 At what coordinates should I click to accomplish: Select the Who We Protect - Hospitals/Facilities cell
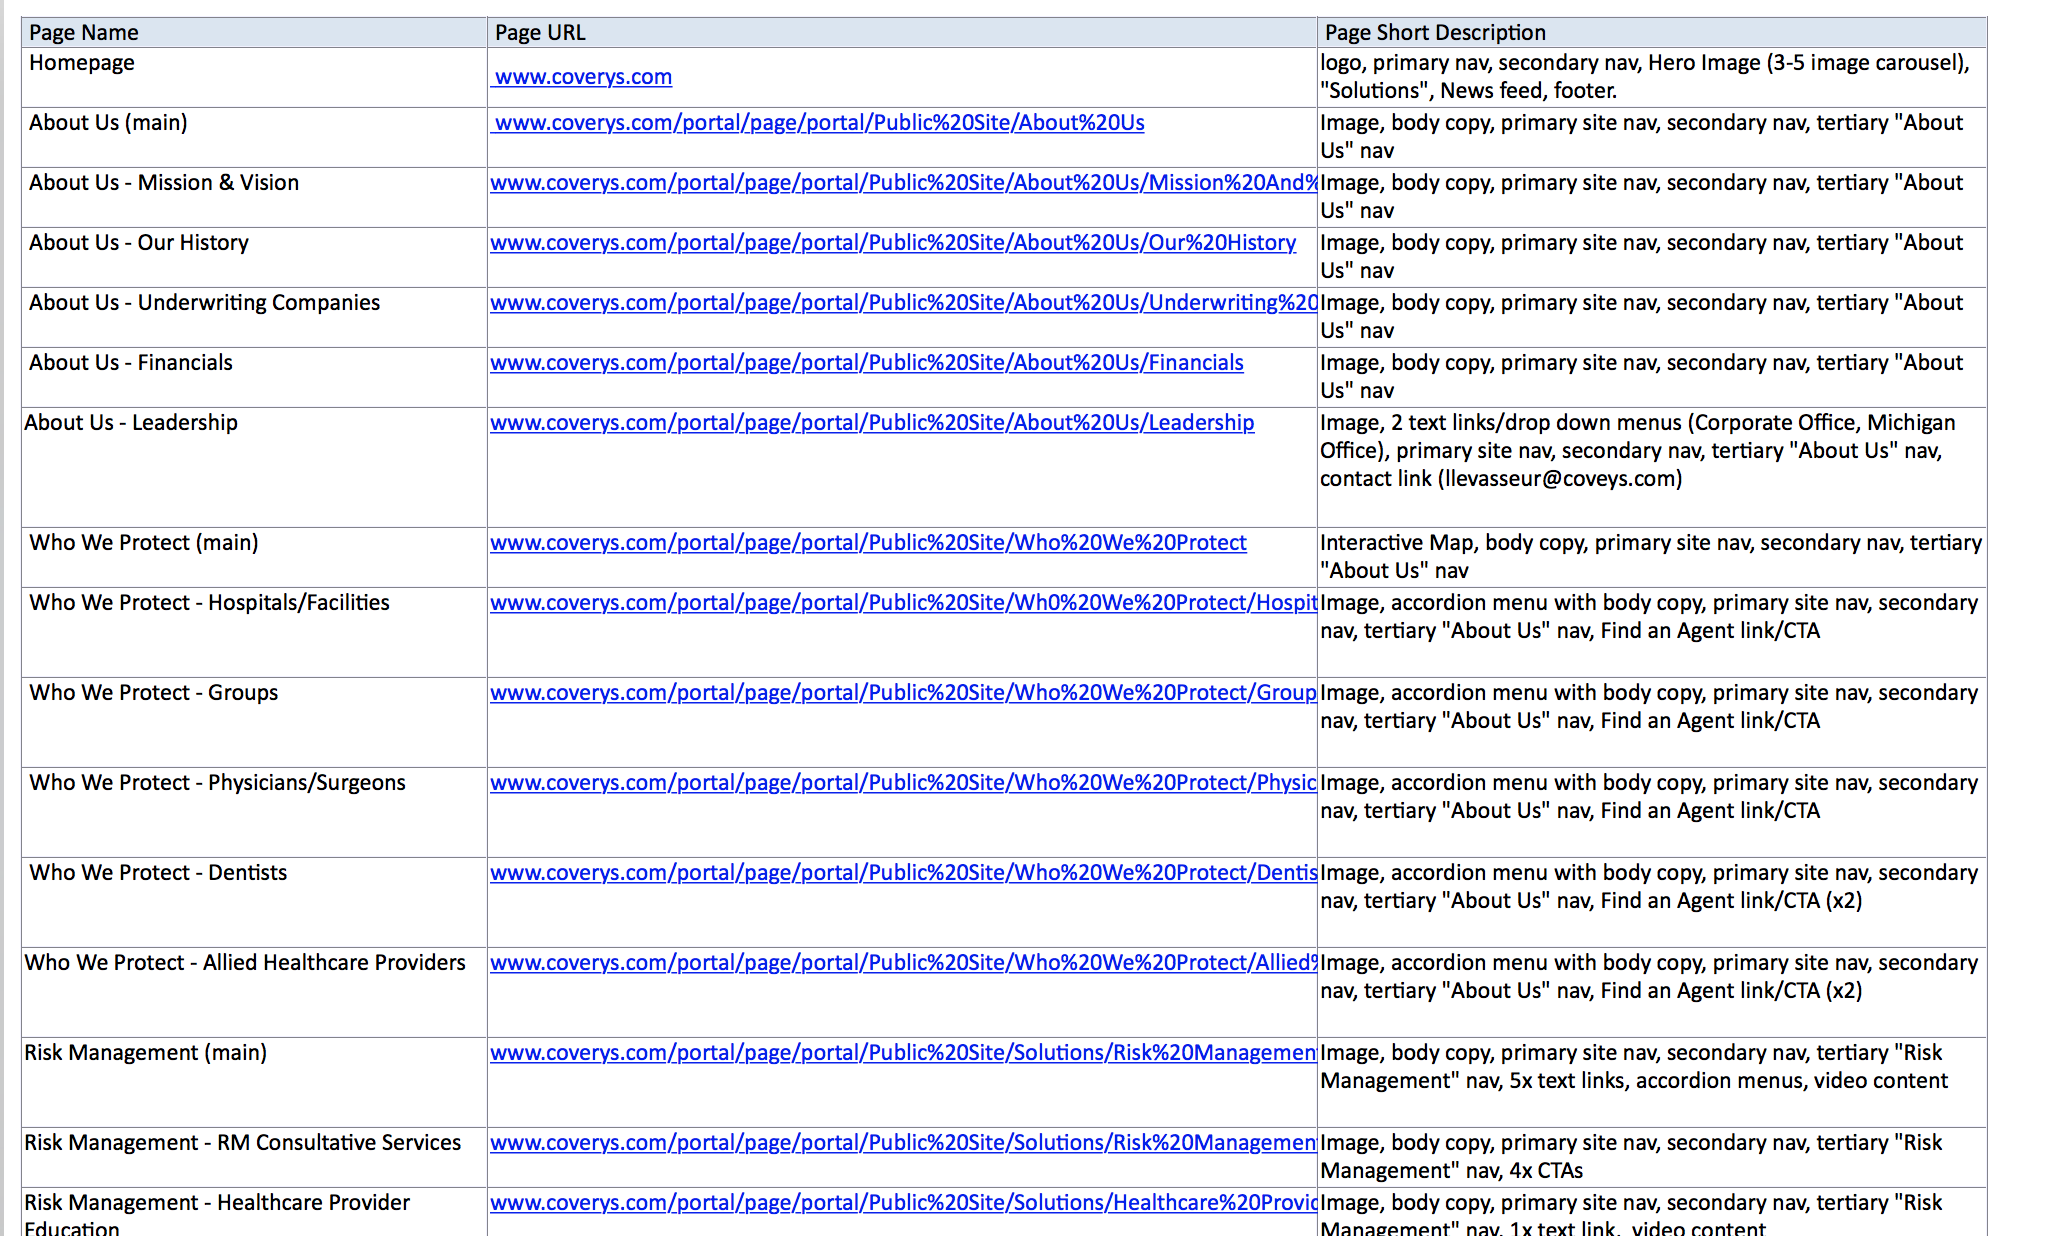click(x=254, y=632)
